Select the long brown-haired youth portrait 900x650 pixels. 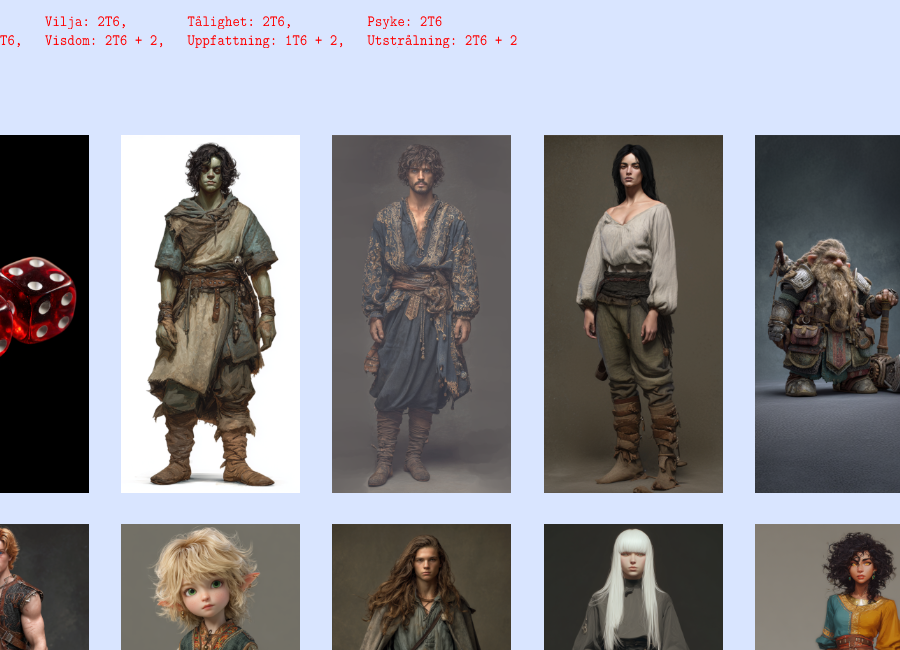pos(421,587)
